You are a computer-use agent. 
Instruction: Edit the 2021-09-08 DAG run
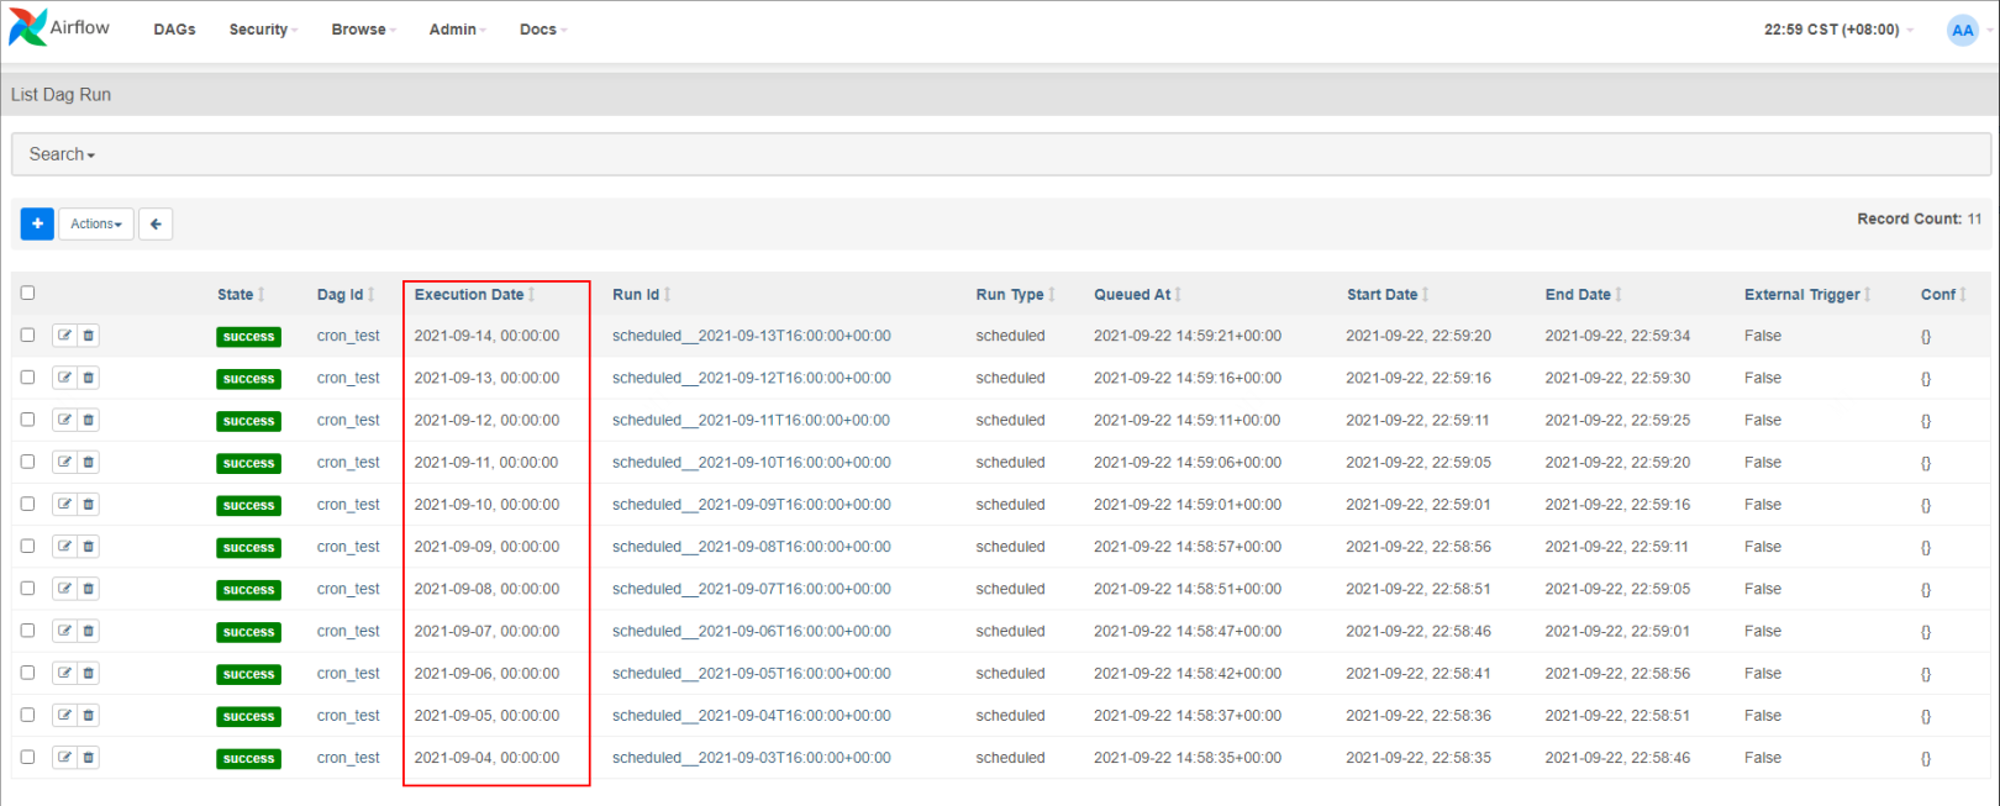click(64, 589)
